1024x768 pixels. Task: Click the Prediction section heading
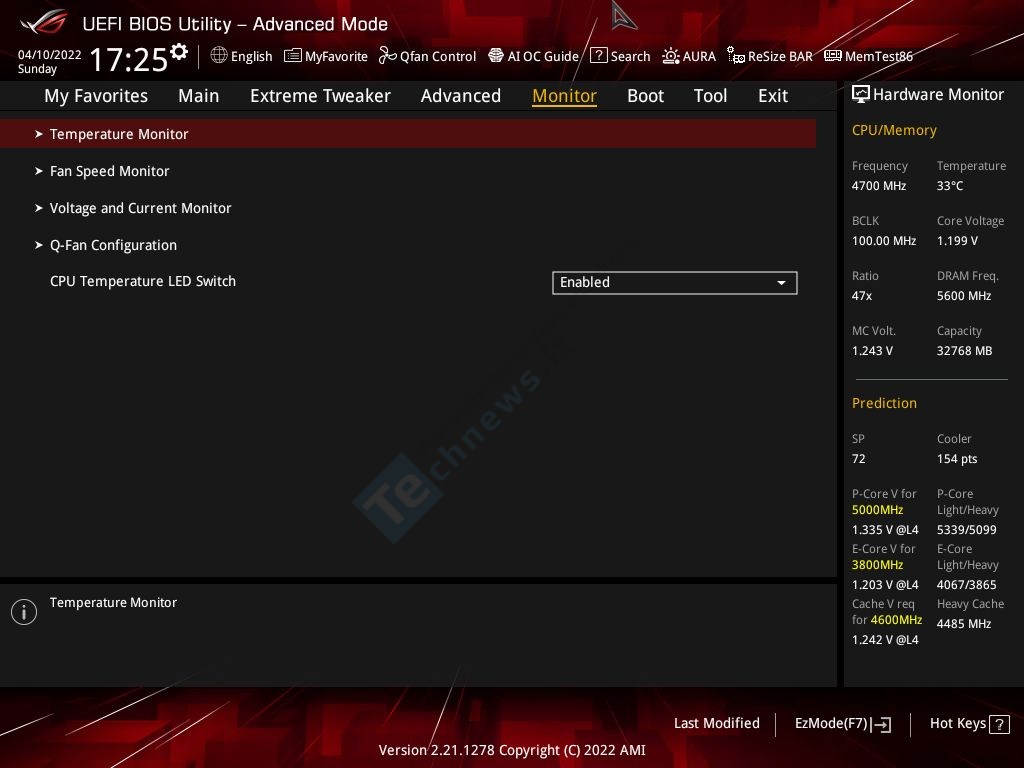click(884, 403)
